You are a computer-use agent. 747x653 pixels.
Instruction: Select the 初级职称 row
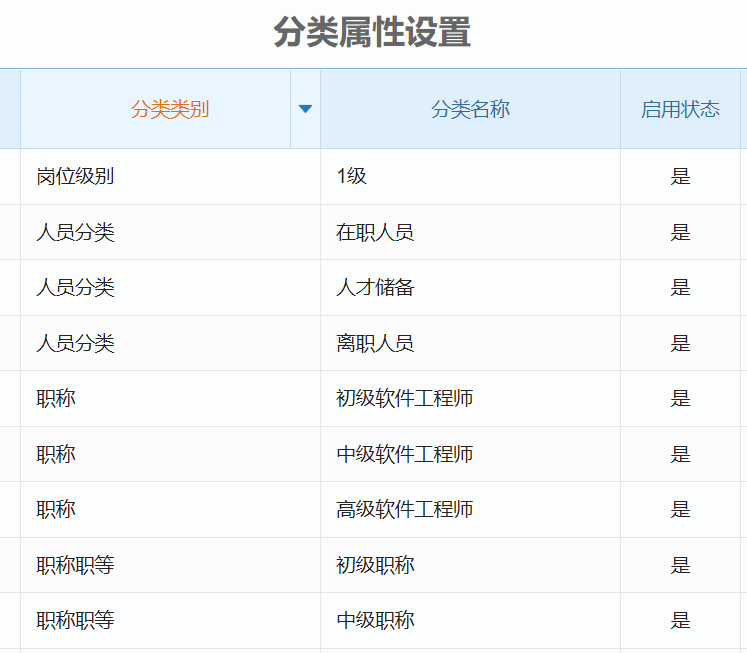click(375, 566)
